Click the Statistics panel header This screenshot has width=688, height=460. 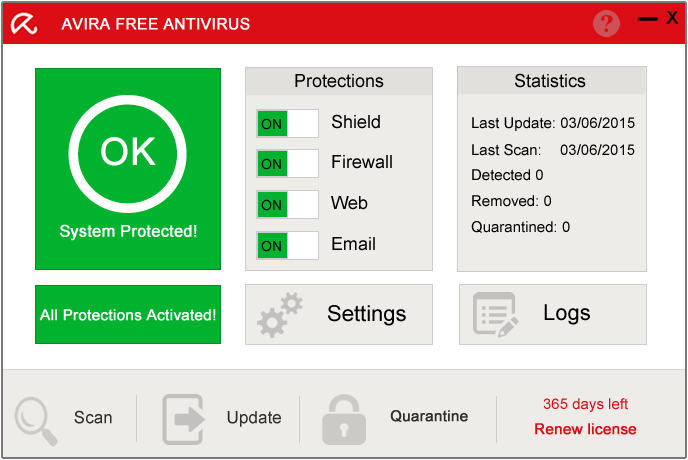pyautogui.click(x=552, y=80)
